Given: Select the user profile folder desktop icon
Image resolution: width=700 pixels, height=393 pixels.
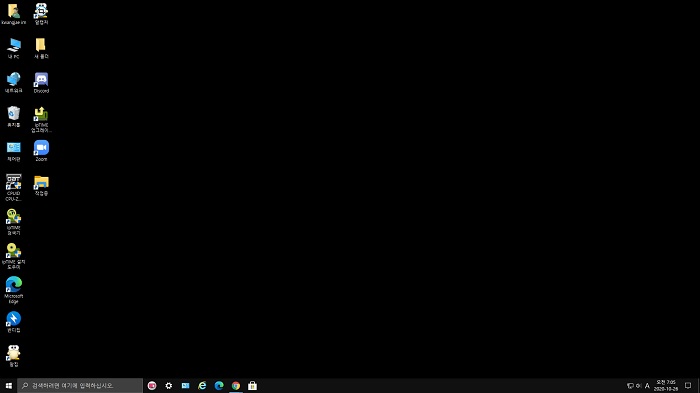Looking at the screenshot, I should click(13, 14).
